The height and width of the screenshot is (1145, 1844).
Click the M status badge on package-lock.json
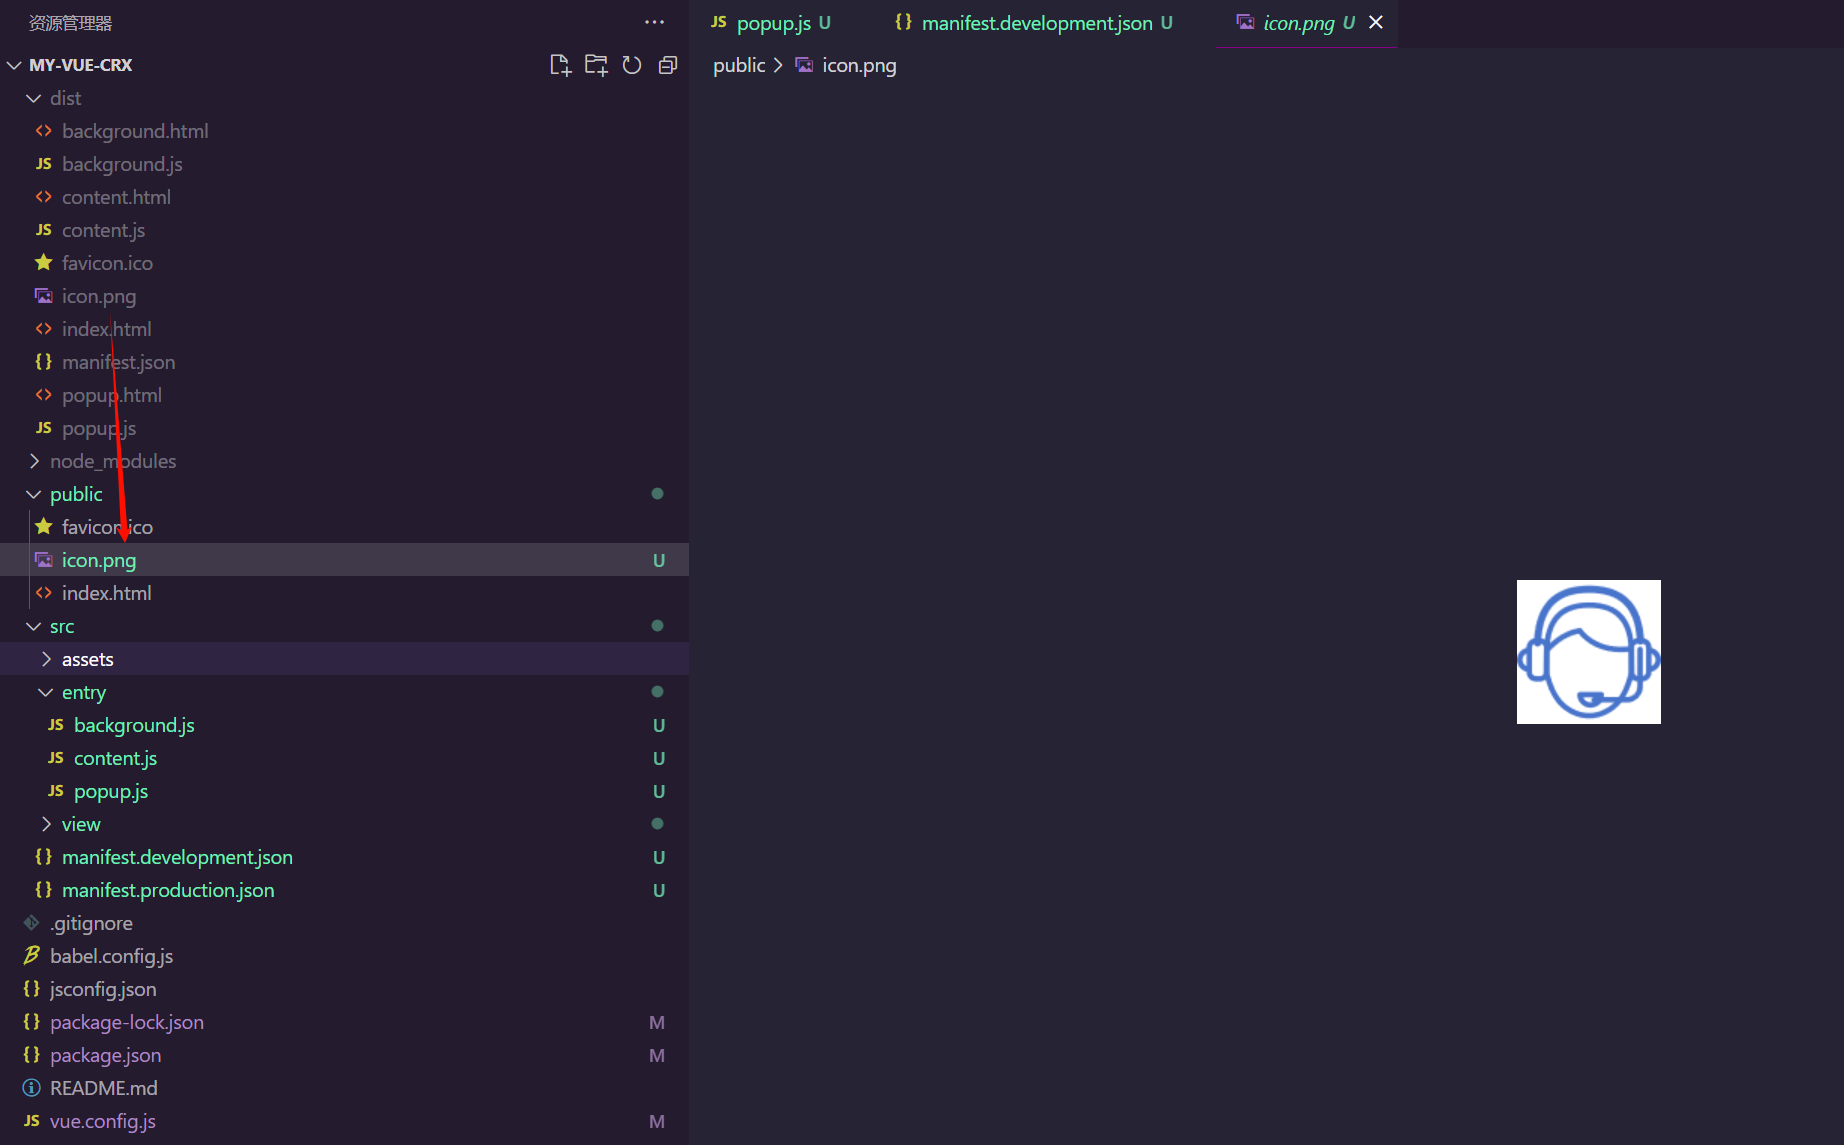pyautogui.click(x=657, y=1022)
